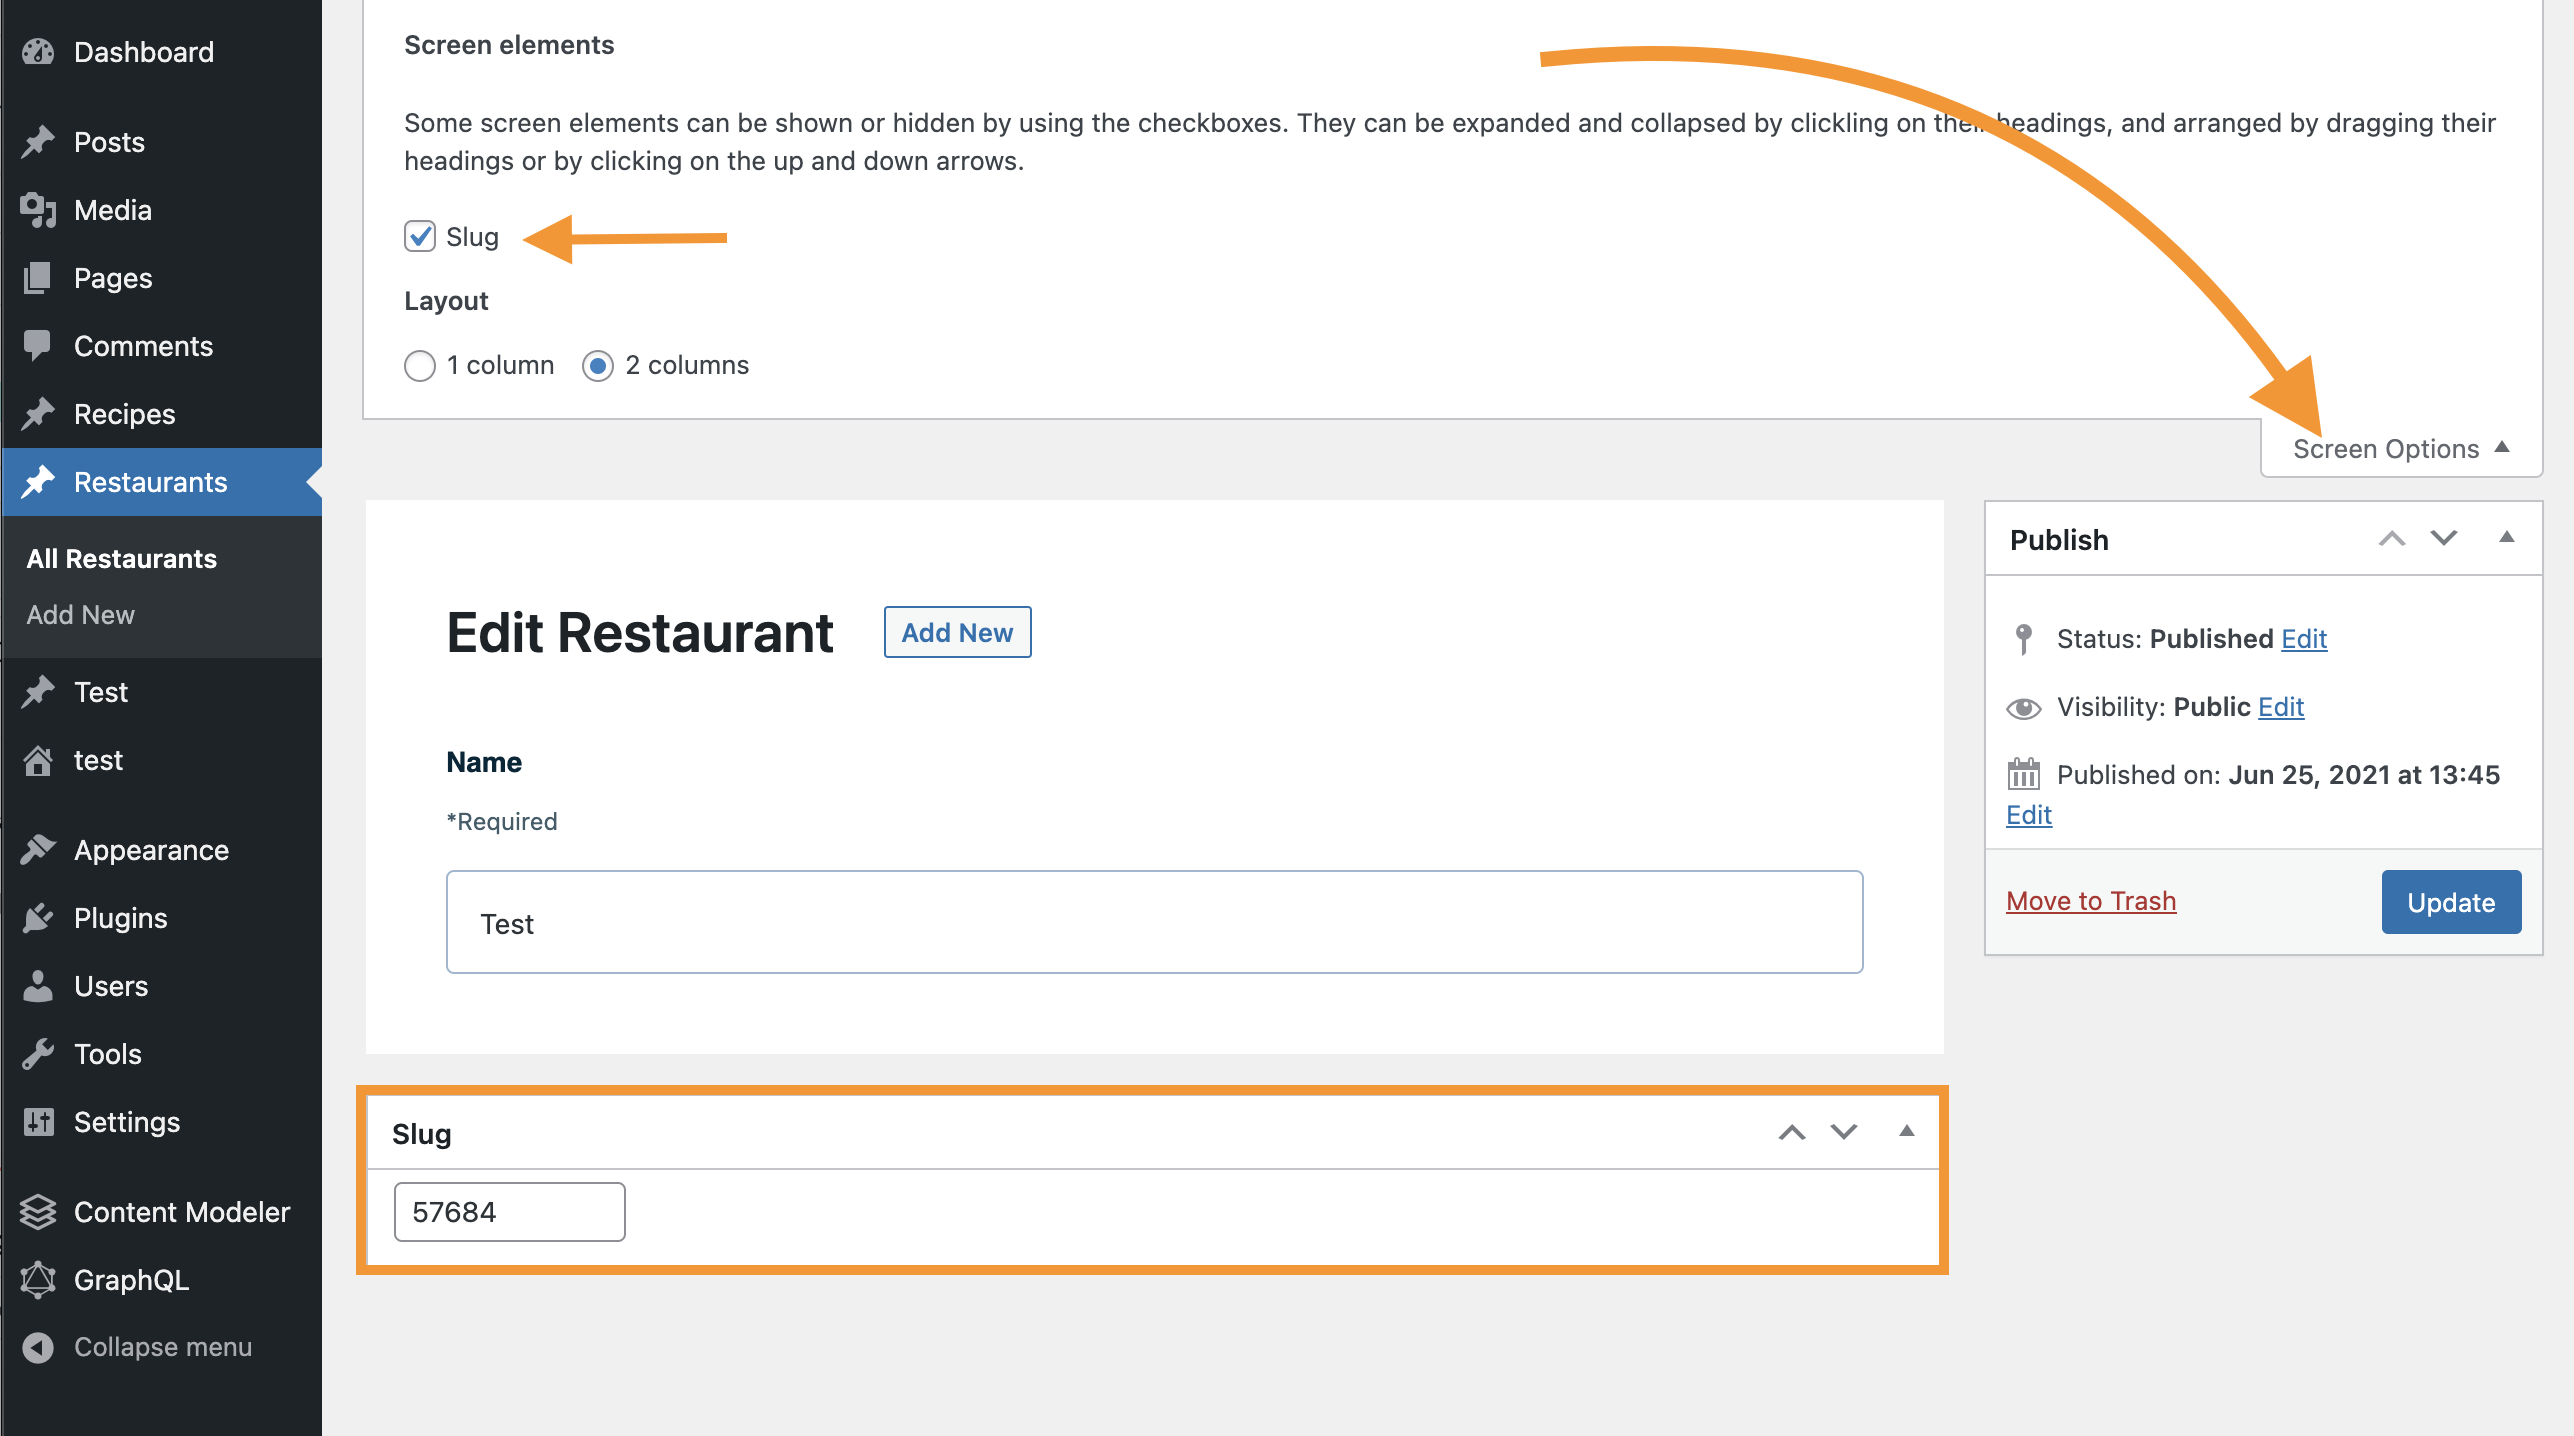Go to the Appearance menu
This screenshot has height=1436, width=2574.
click(x=151, y=850)
